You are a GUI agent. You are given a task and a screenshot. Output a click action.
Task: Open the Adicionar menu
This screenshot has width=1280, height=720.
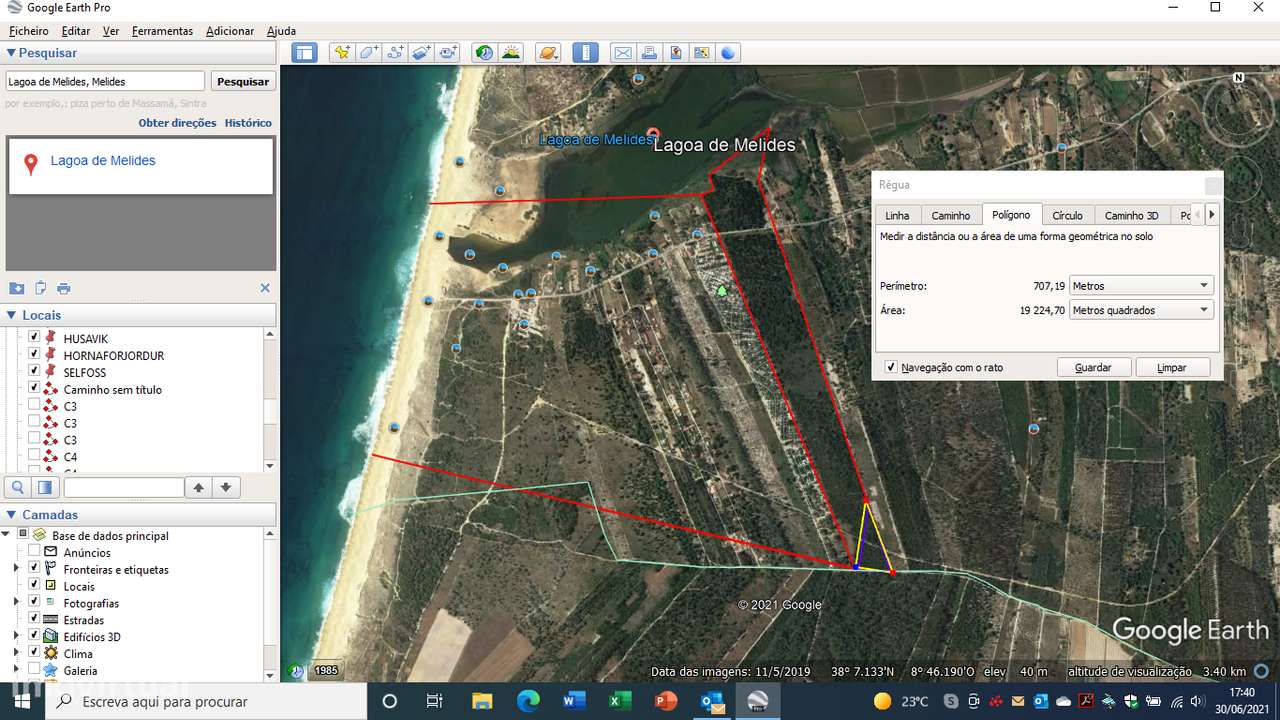[x=230, y=31]
